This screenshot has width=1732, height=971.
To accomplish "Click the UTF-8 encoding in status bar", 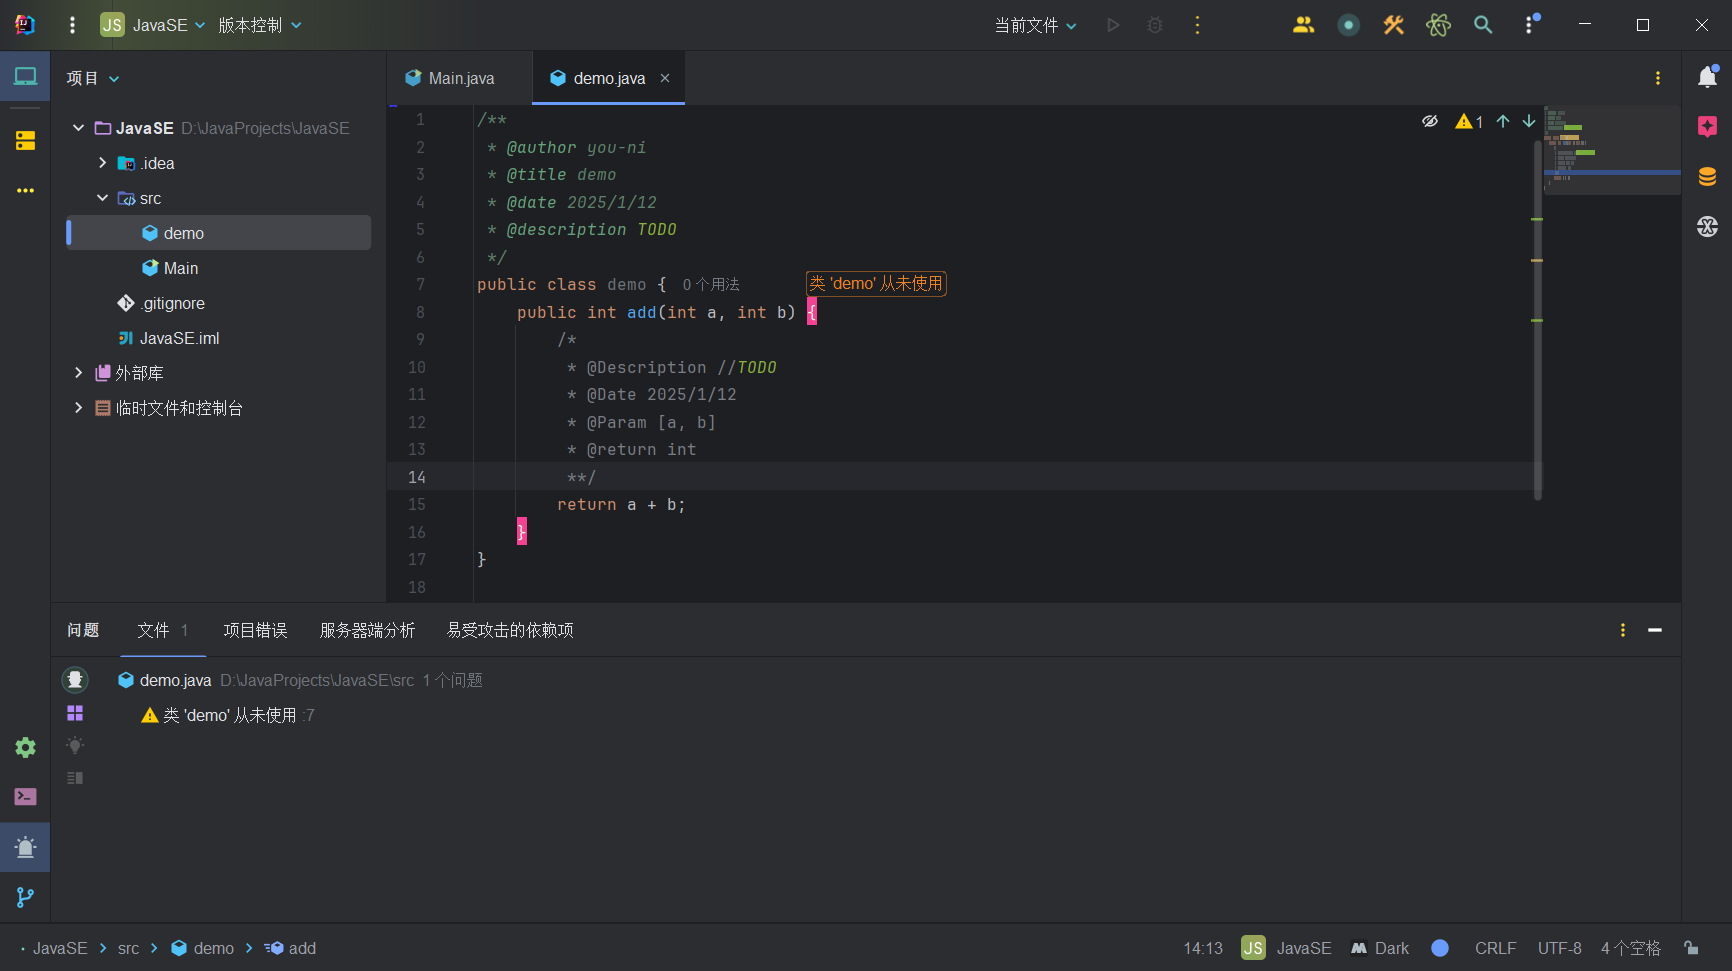I will 1559,948.
